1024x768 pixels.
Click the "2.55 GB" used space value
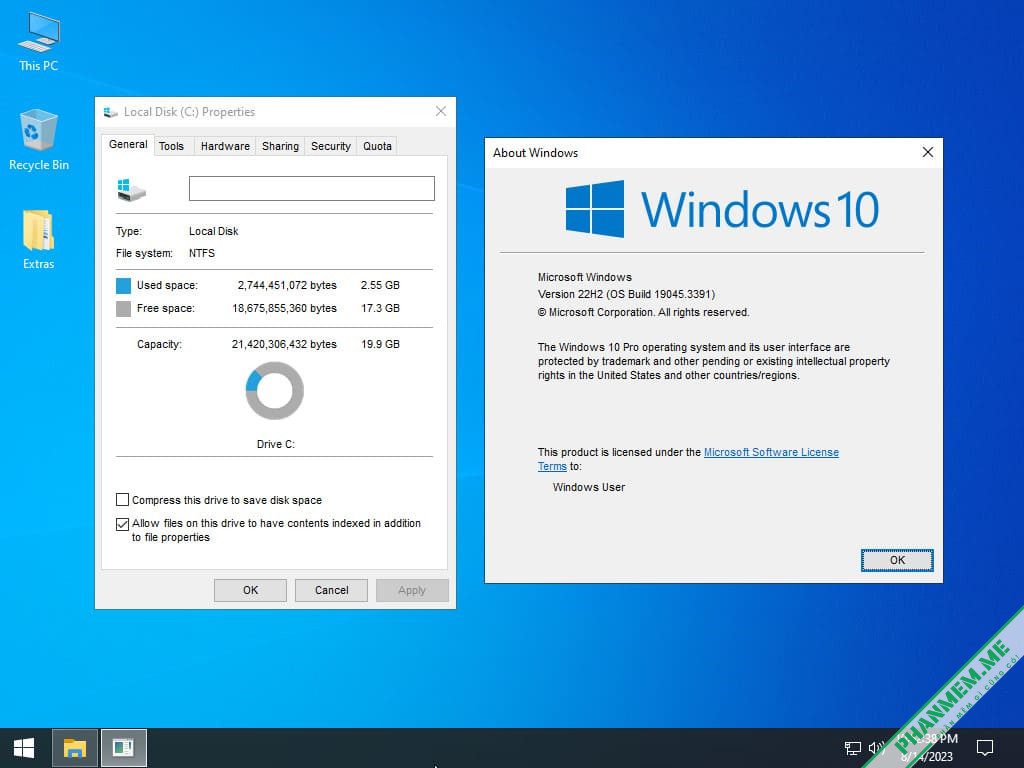(380, 285)
